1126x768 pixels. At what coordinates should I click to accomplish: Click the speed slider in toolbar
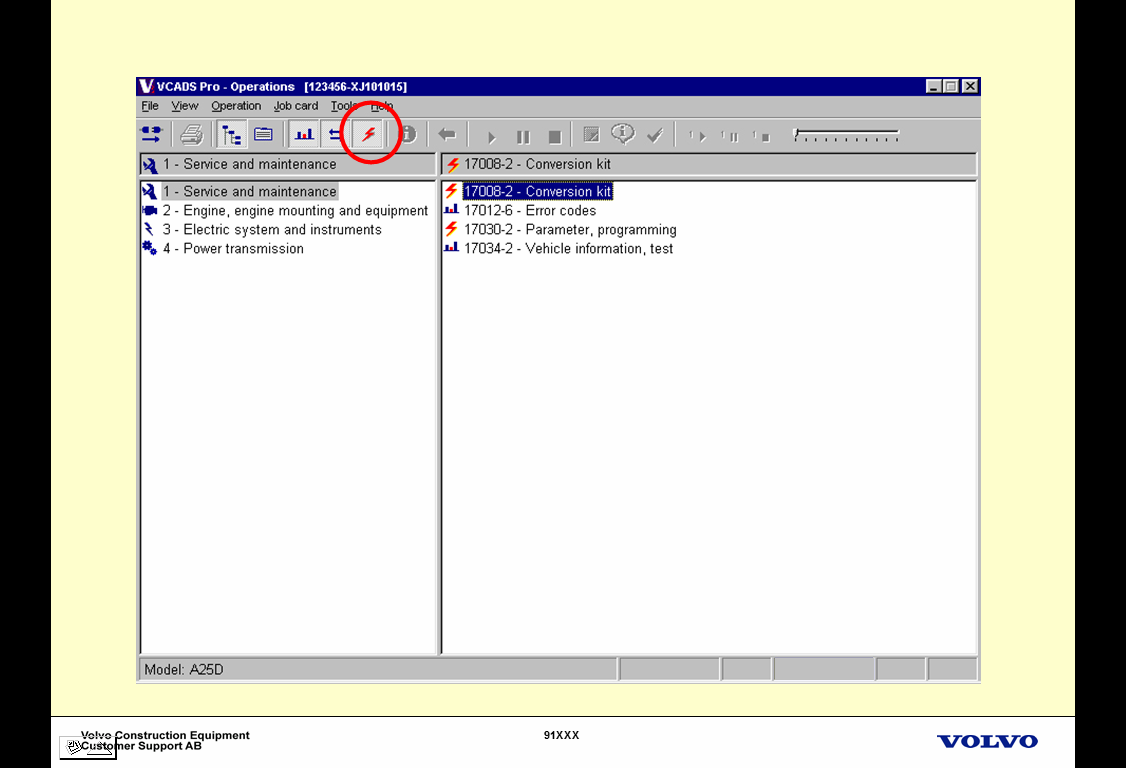point(846,135)
